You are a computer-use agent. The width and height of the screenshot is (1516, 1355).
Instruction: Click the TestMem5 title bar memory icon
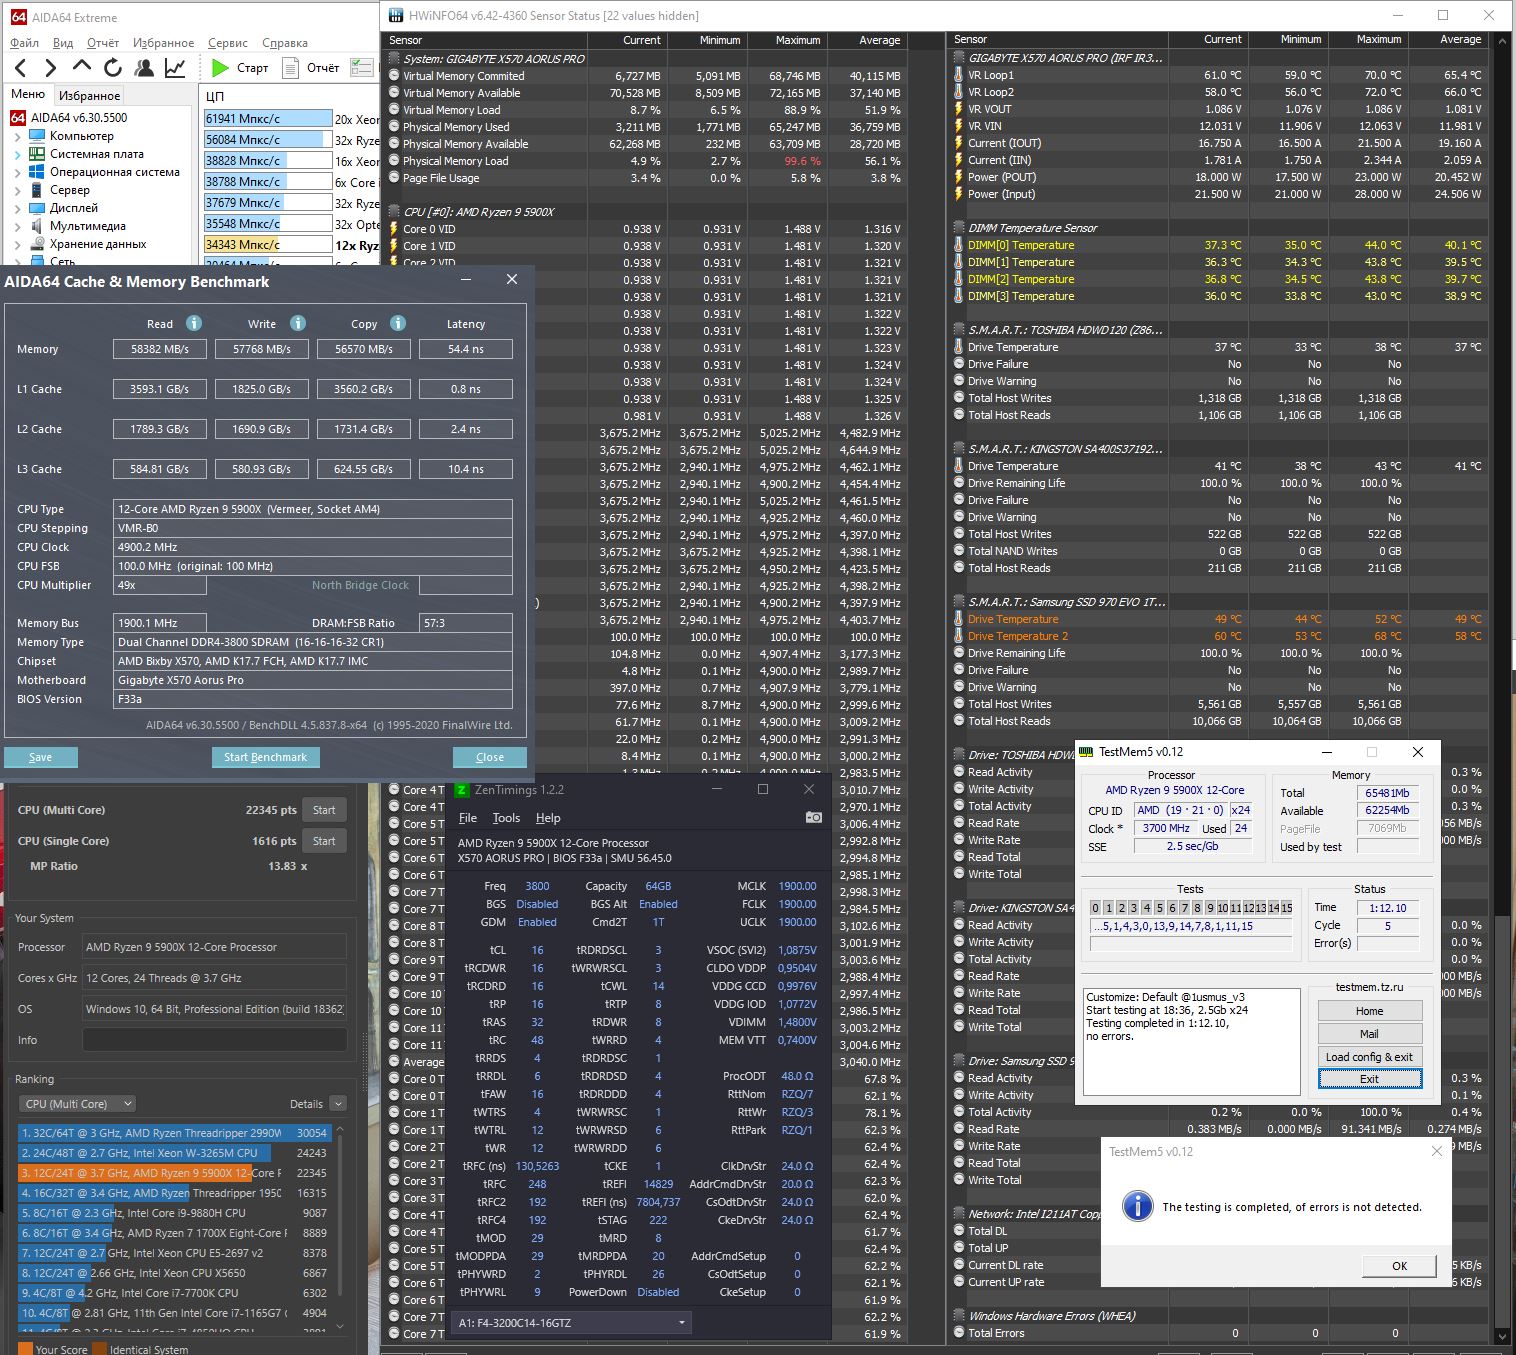pos(1086,752)
